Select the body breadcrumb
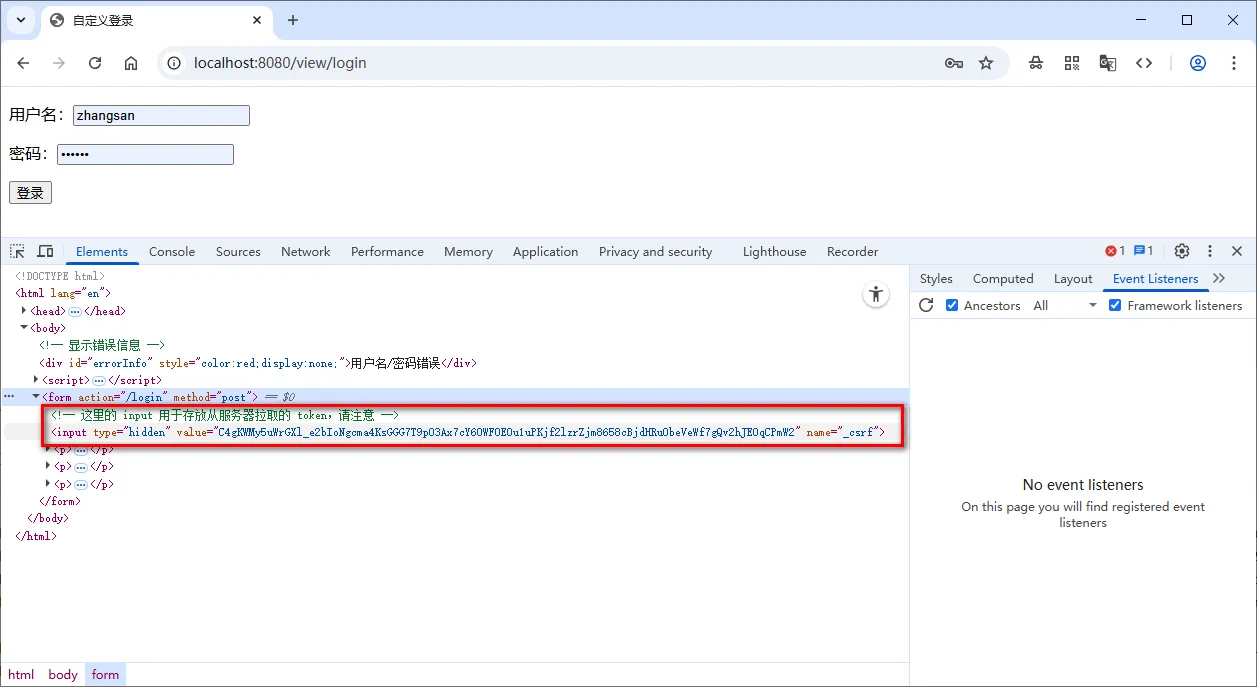1257x687 pixels. 63,674
